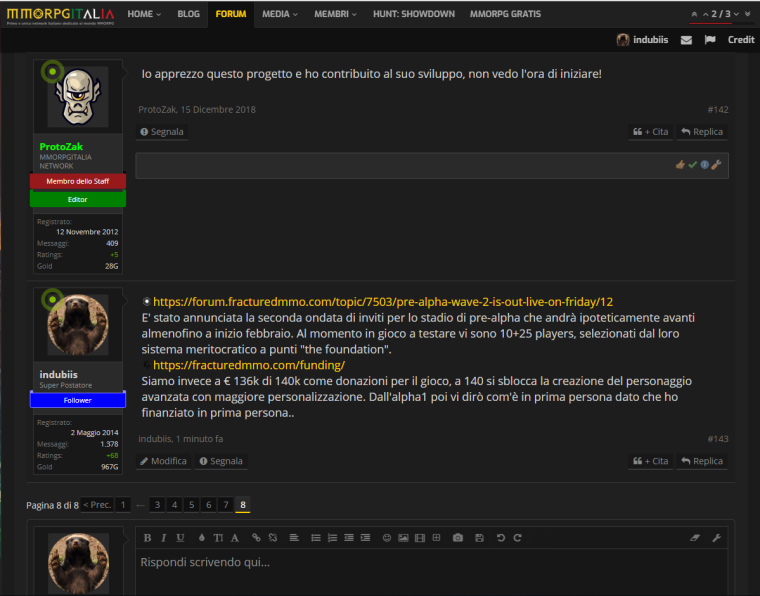
Task: Jump to bottom with double down arrows
Action: (748, 15)
